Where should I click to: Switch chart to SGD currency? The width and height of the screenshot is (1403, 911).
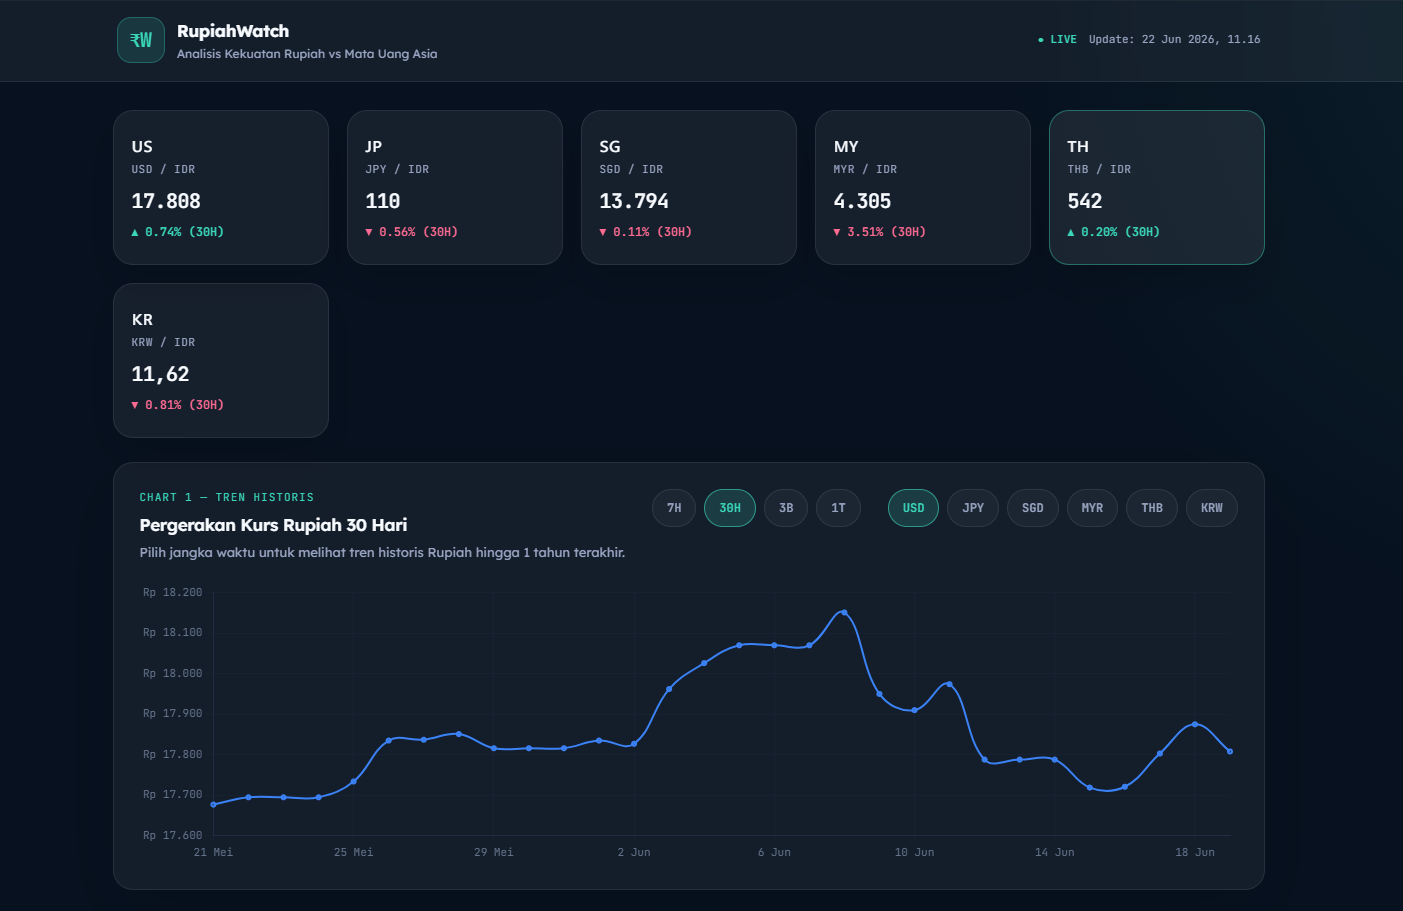(x=1033, y=508)
